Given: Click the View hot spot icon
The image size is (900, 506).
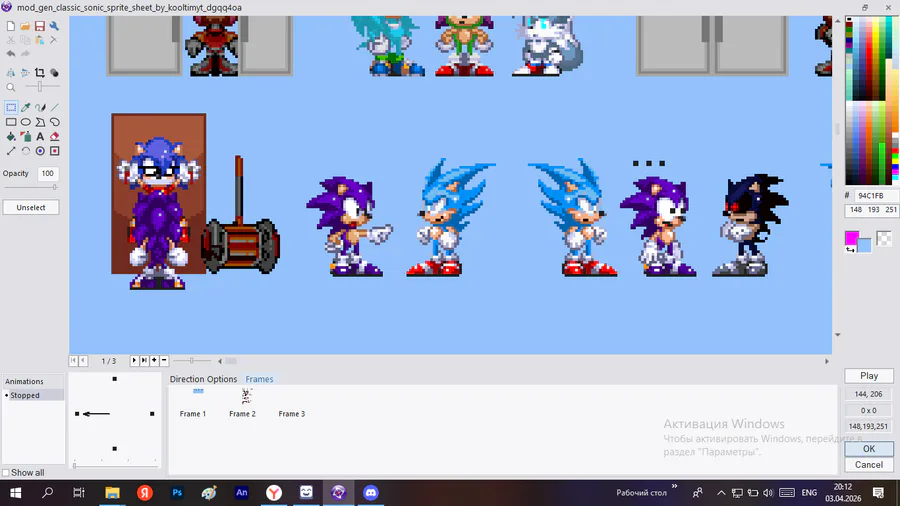Looking at the screenshot, I should point(40,151).
